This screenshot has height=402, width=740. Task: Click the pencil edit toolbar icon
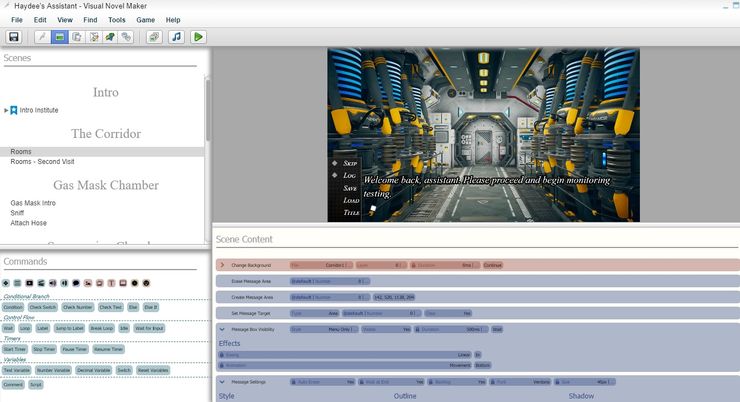pyautogui.click(x=41, y=37)
